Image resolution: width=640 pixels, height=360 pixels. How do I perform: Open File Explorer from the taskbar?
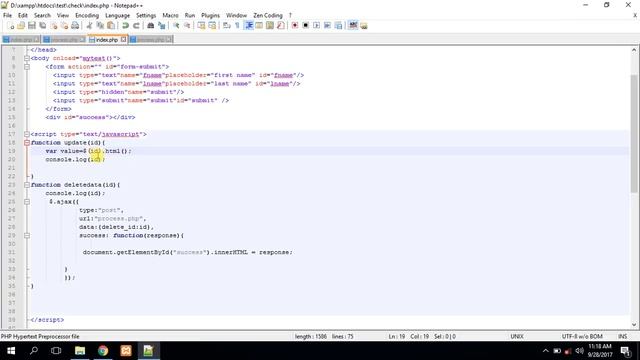(x=80, y=351)
